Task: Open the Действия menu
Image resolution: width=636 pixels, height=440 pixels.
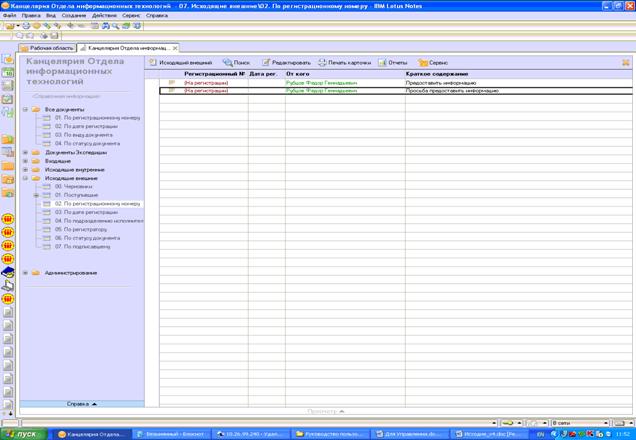Action: pos(104,15)
